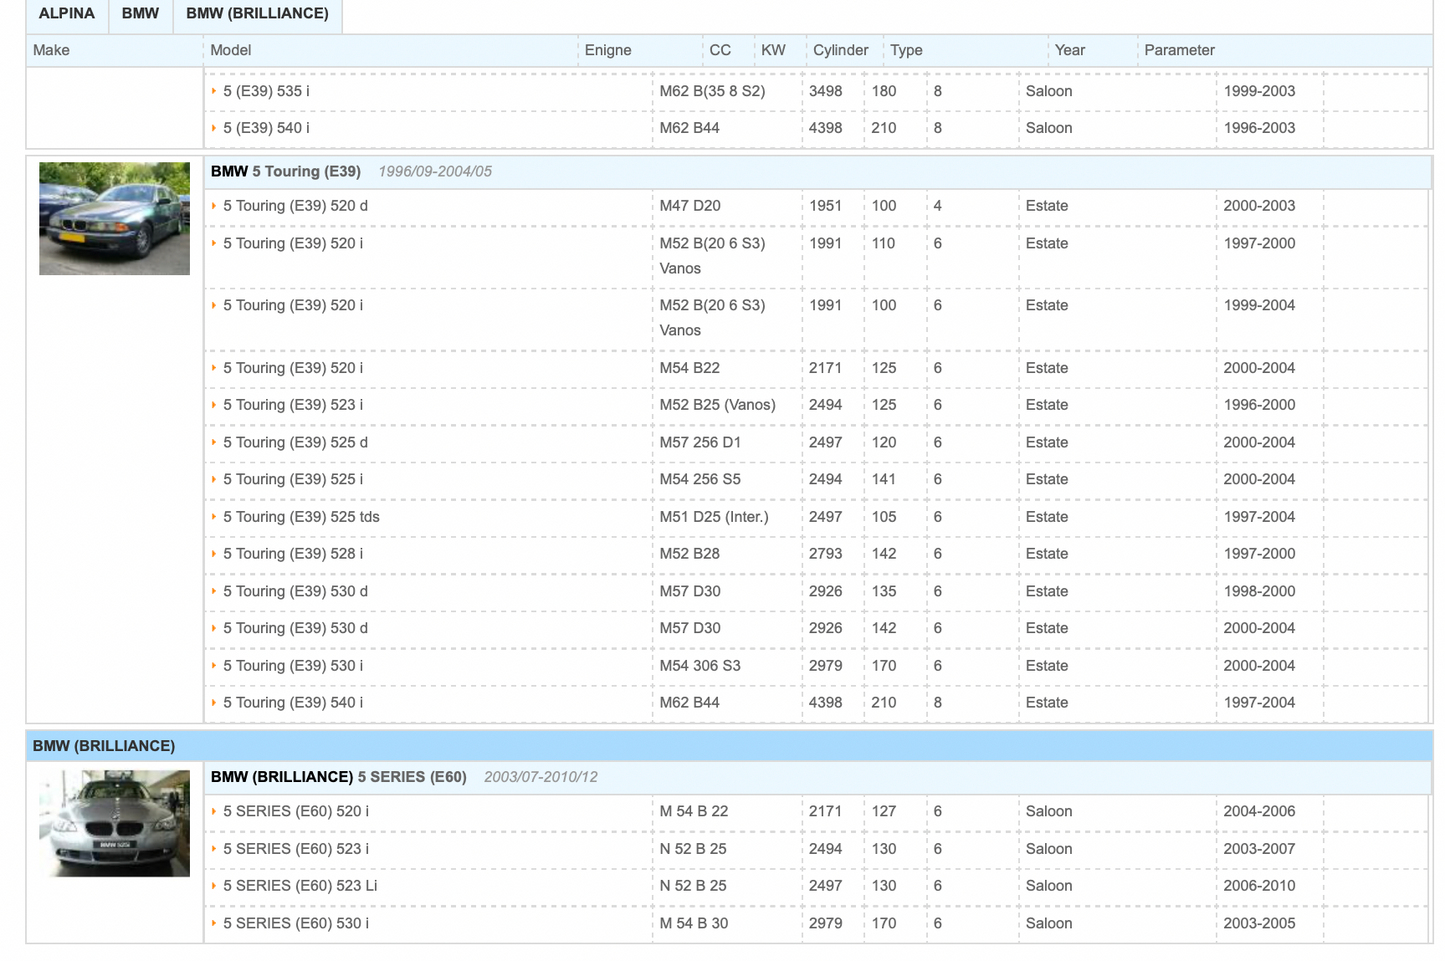Select engine cell M47 D20
Image resolution: width=1445 pixels, height=961 pixels.
[690, 206]
